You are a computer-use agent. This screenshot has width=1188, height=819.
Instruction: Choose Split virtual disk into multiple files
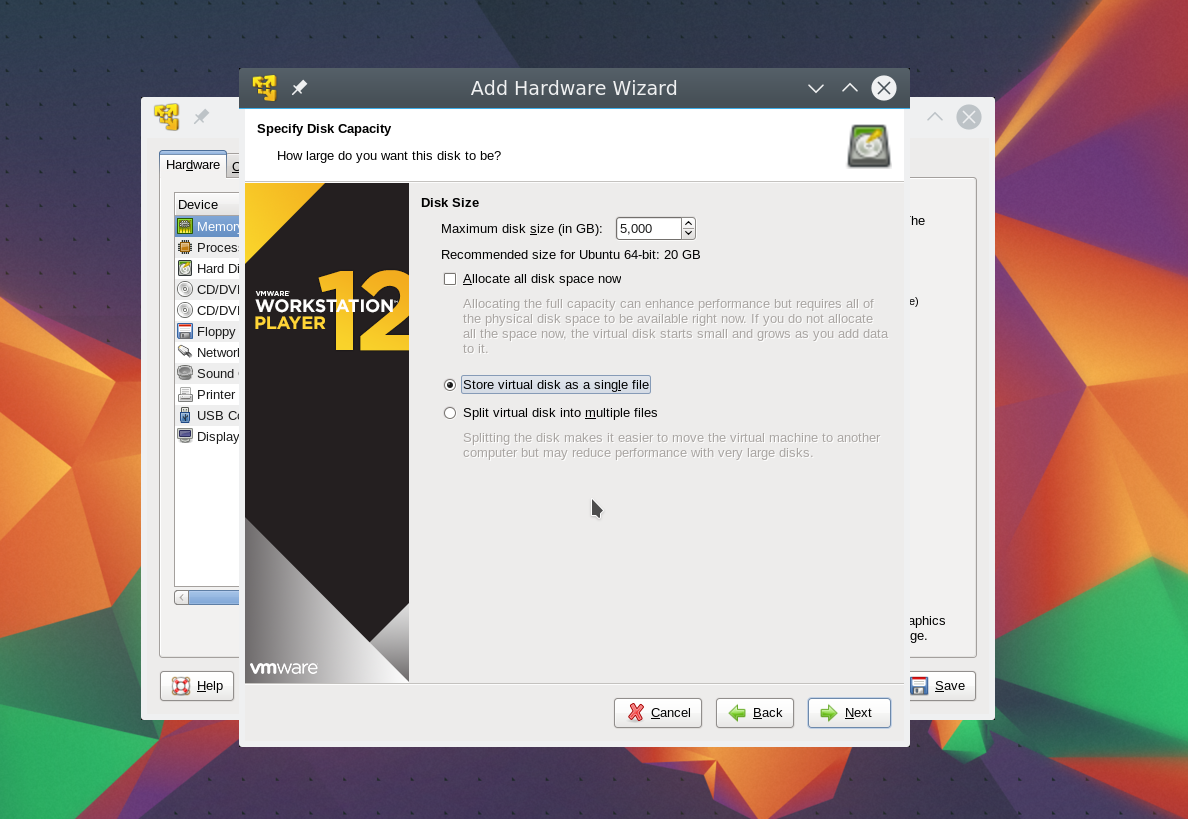point(450,413)
